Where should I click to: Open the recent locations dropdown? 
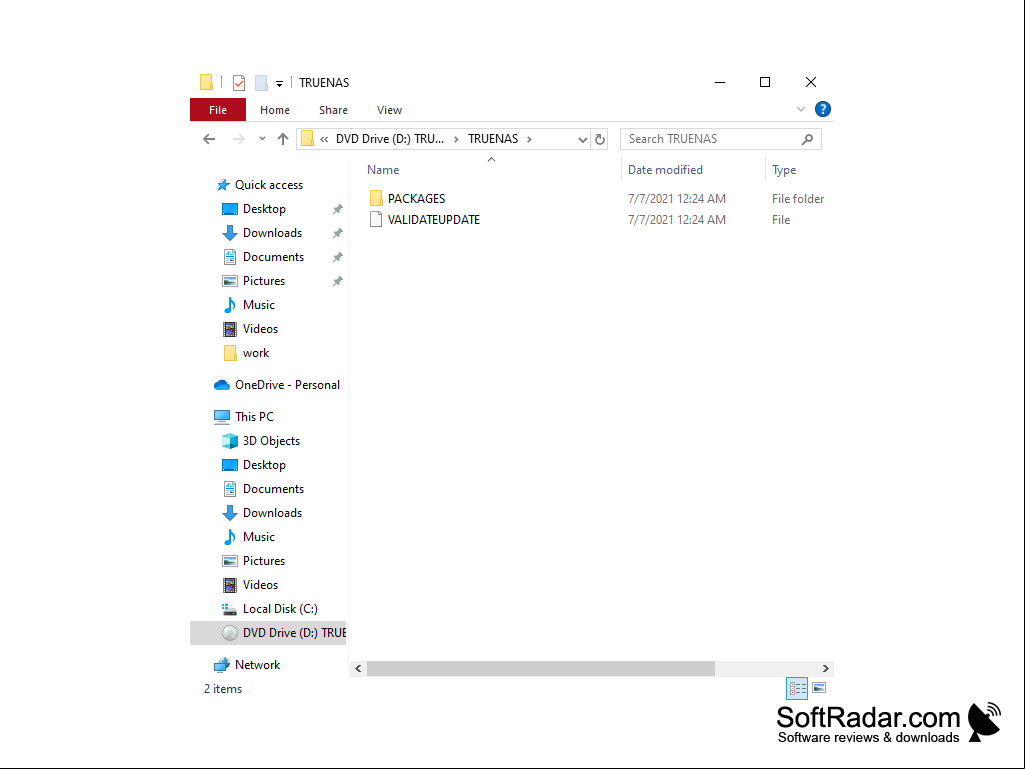262,139
